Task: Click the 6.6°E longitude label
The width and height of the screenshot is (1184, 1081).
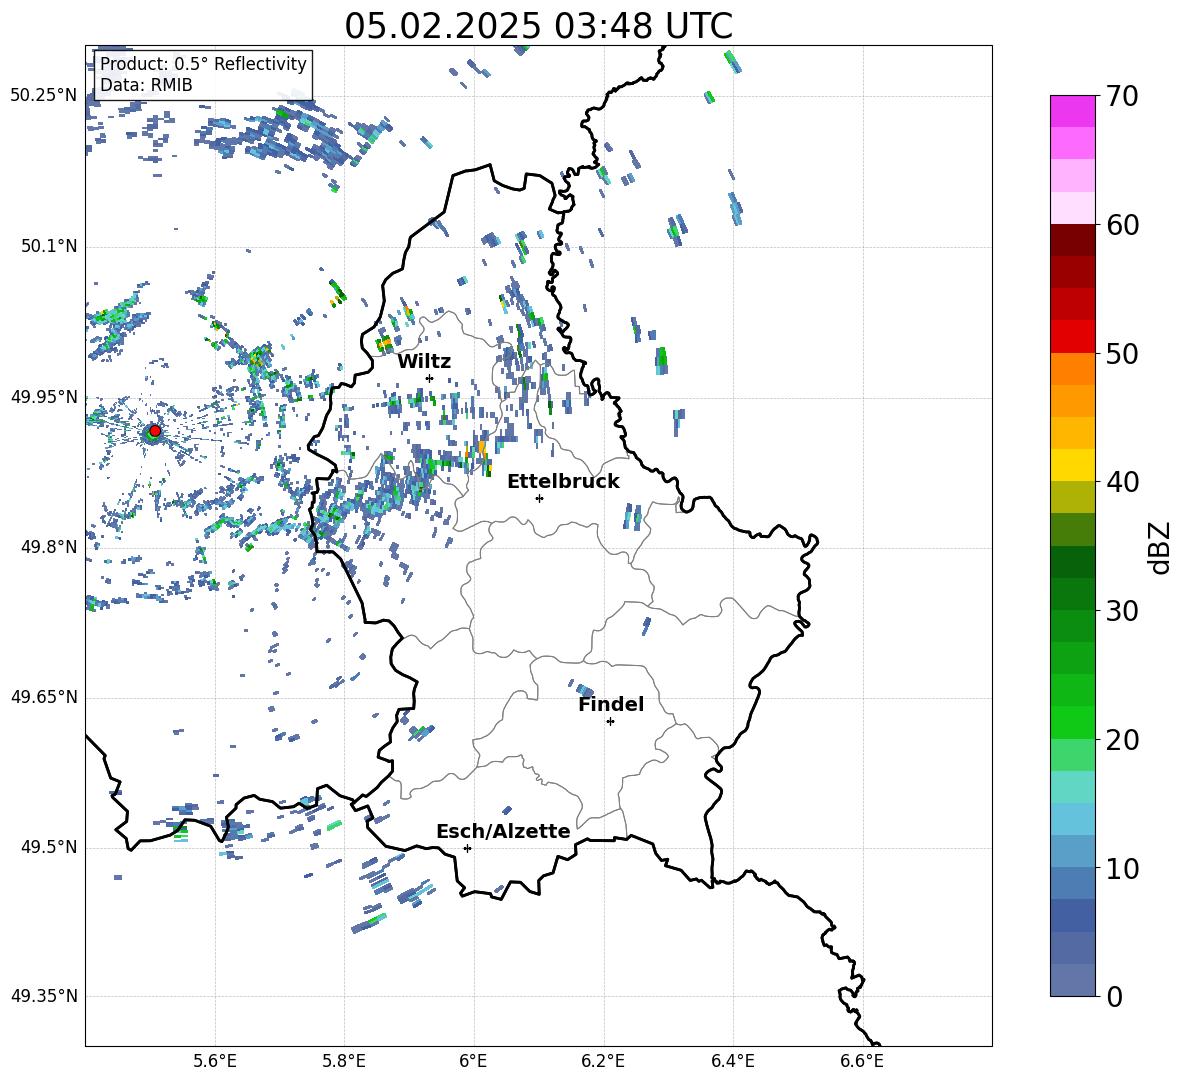Action: pos(862,1061)
